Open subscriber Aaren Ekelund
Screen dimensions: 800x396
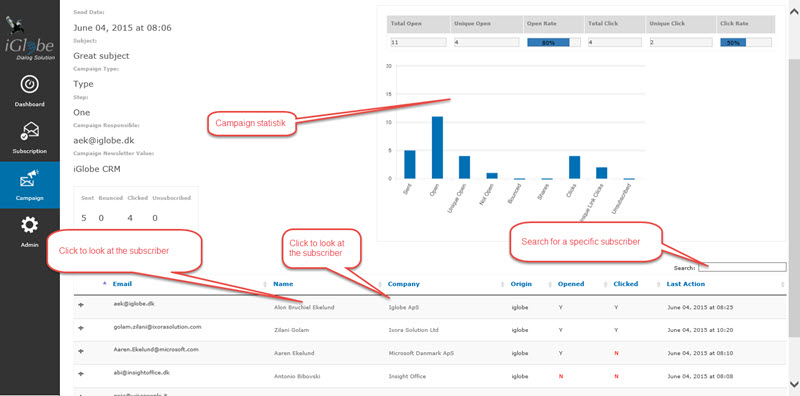(294, 353)
